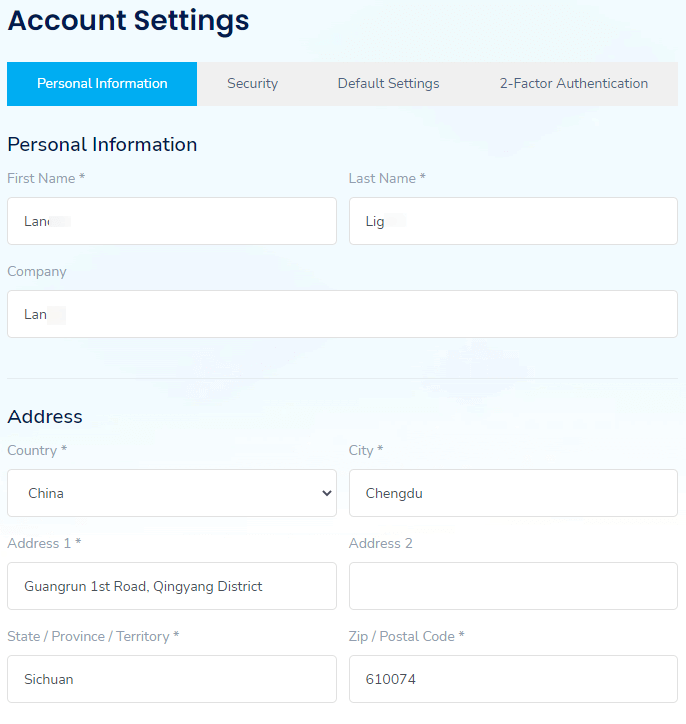This screenshot has height=724, width=686.
Task: Select the Zip code field showing 610074
Action: (513, 679)
